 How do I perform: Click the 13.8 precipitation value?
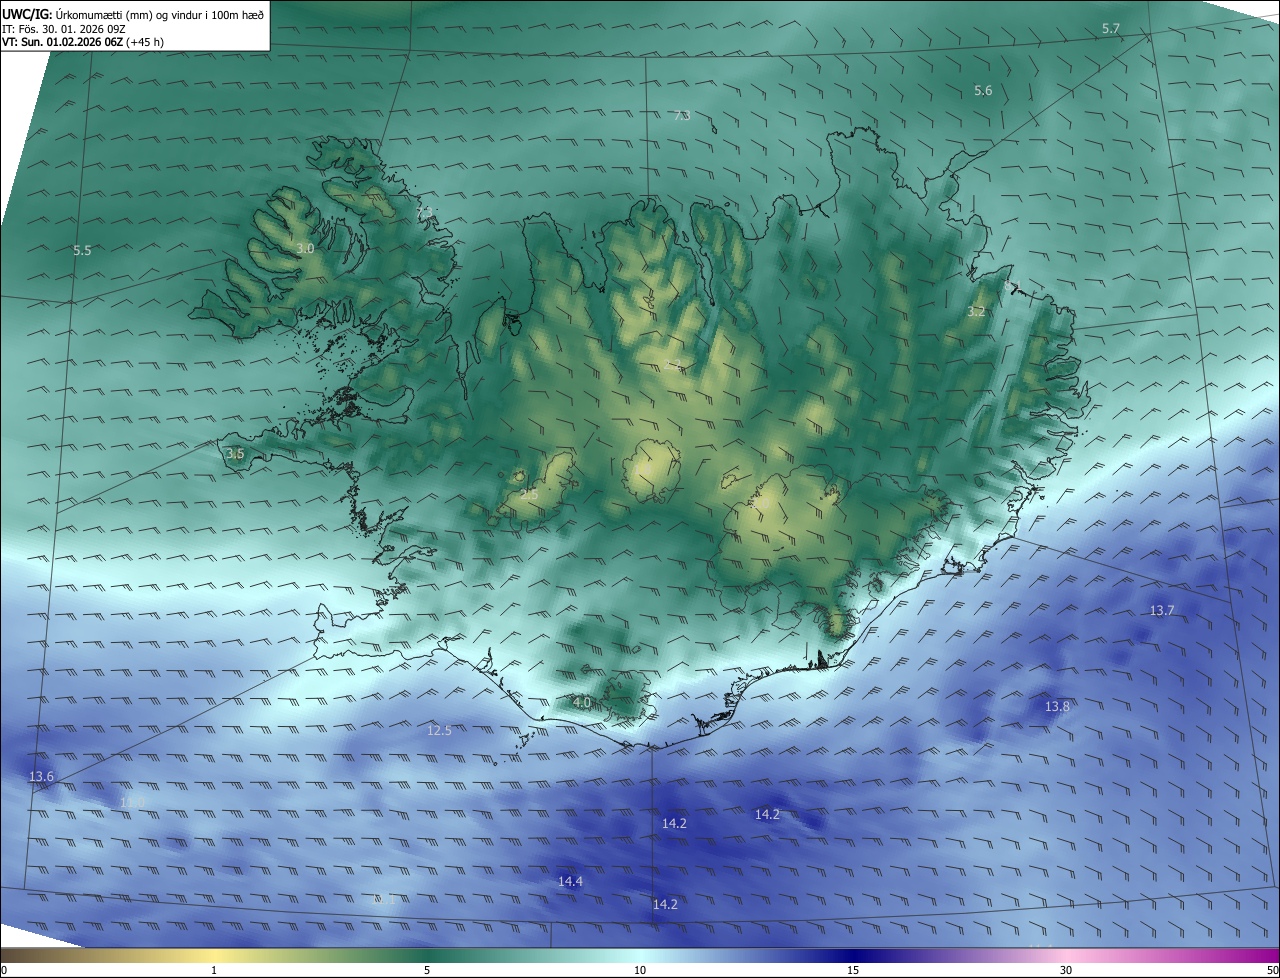pos(1057,706)
